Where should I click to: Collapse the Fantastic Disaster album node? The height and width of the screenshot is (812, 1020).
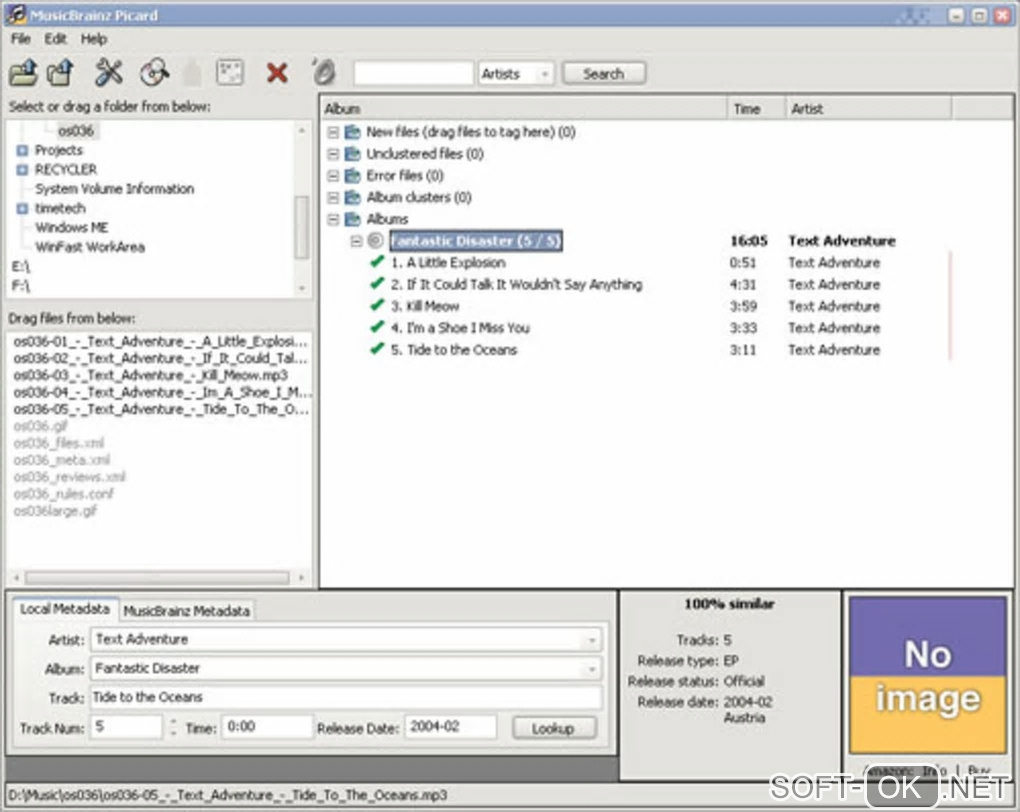[356, 241]
